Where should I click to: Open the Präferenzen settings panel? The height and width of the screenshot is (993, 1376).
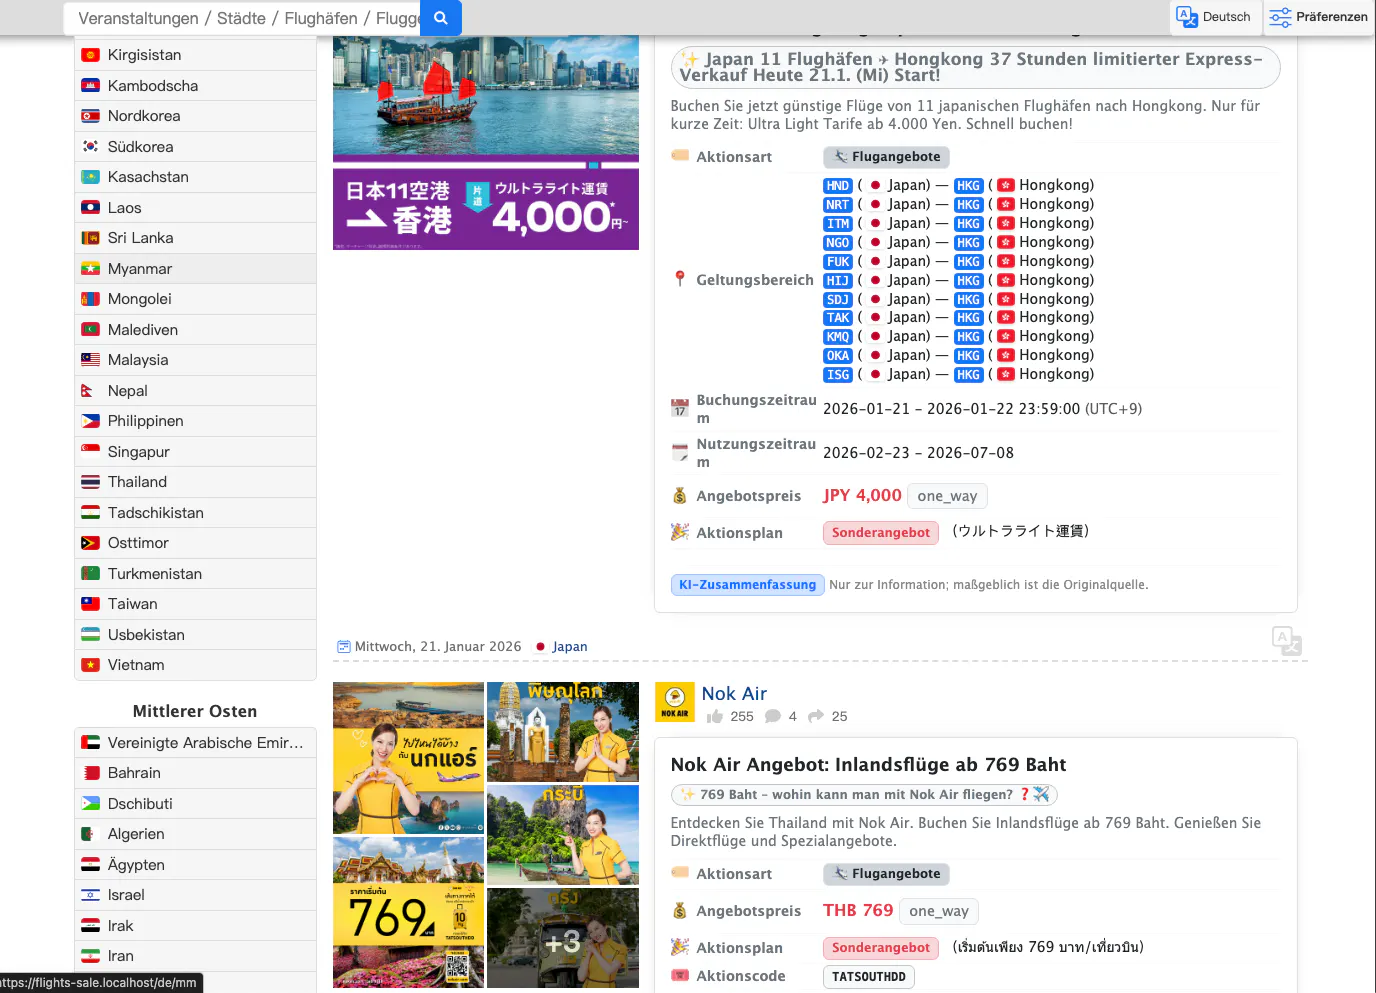[x=1318, y=17]
